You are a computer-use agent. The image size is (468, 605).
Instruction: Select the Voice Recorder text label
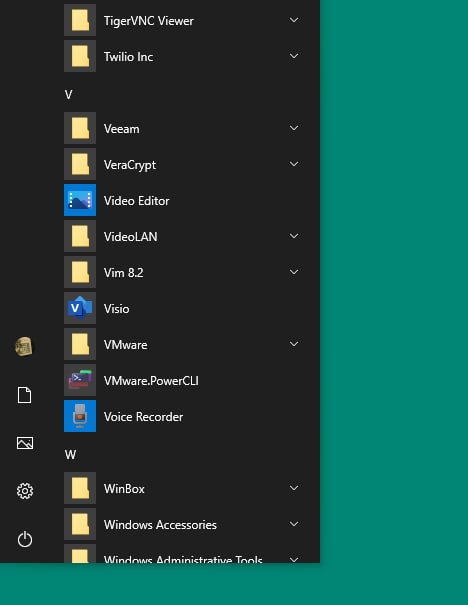(144, 417)
